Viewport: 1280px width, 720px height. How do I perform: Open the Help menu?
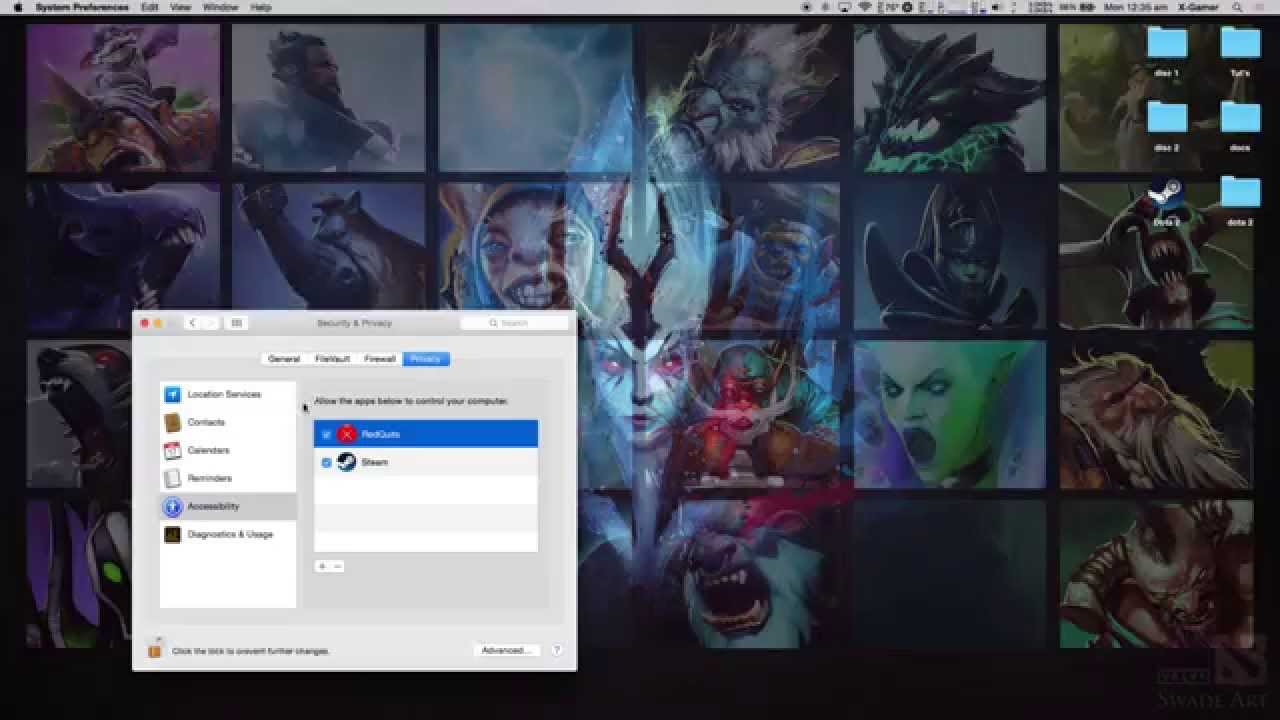(261, 7)
